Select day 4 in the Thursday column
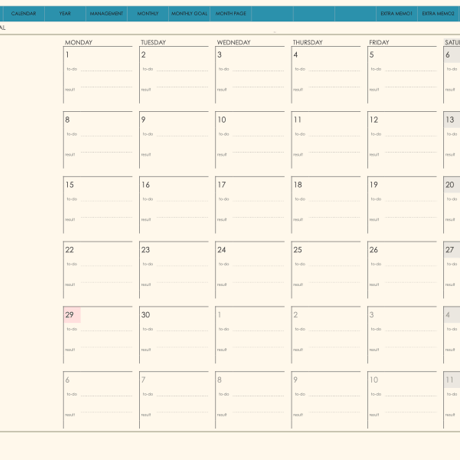Image resolution: width=460 pixels, height=460 pixels. point(295,55)
